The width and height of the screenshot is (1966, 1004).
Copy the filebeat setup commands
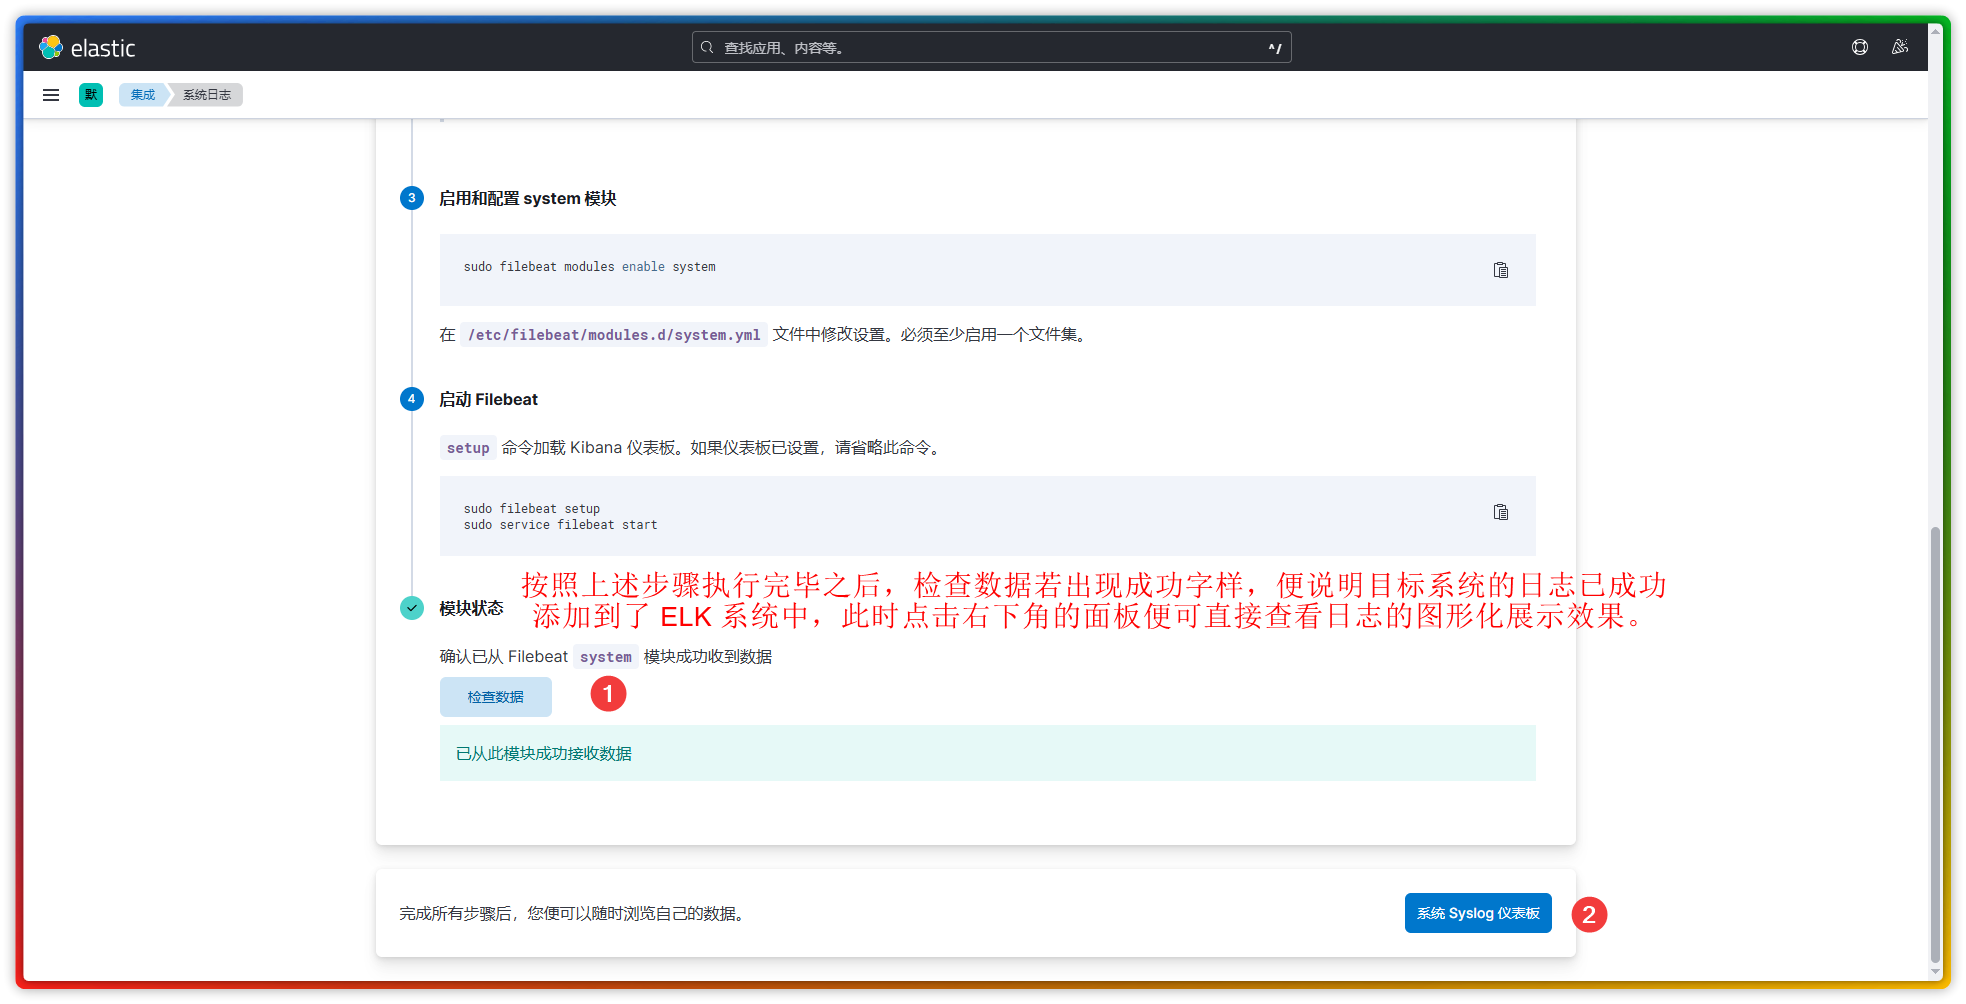coord(1501,512)
